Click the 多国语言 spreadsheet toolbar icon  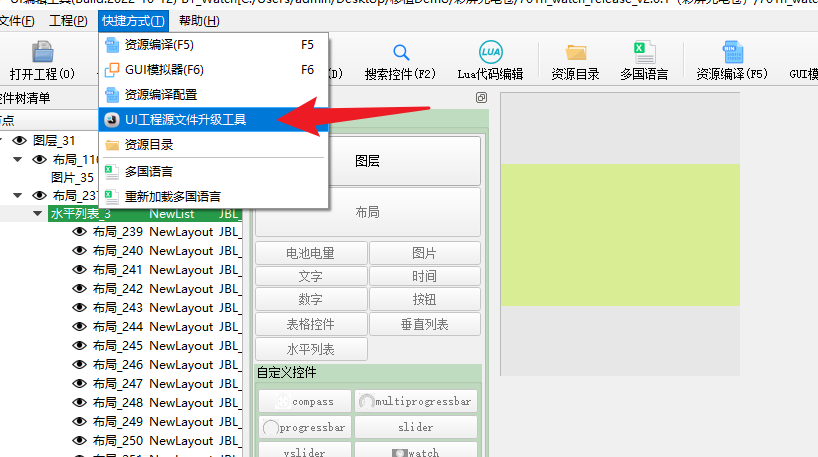[x=644, y=52]
